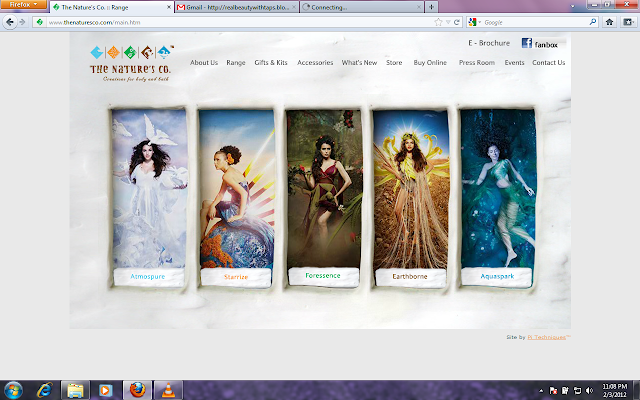640x400 pixels.
Task: Open VLC media player cone icon
Action: (x=168, y=390)
